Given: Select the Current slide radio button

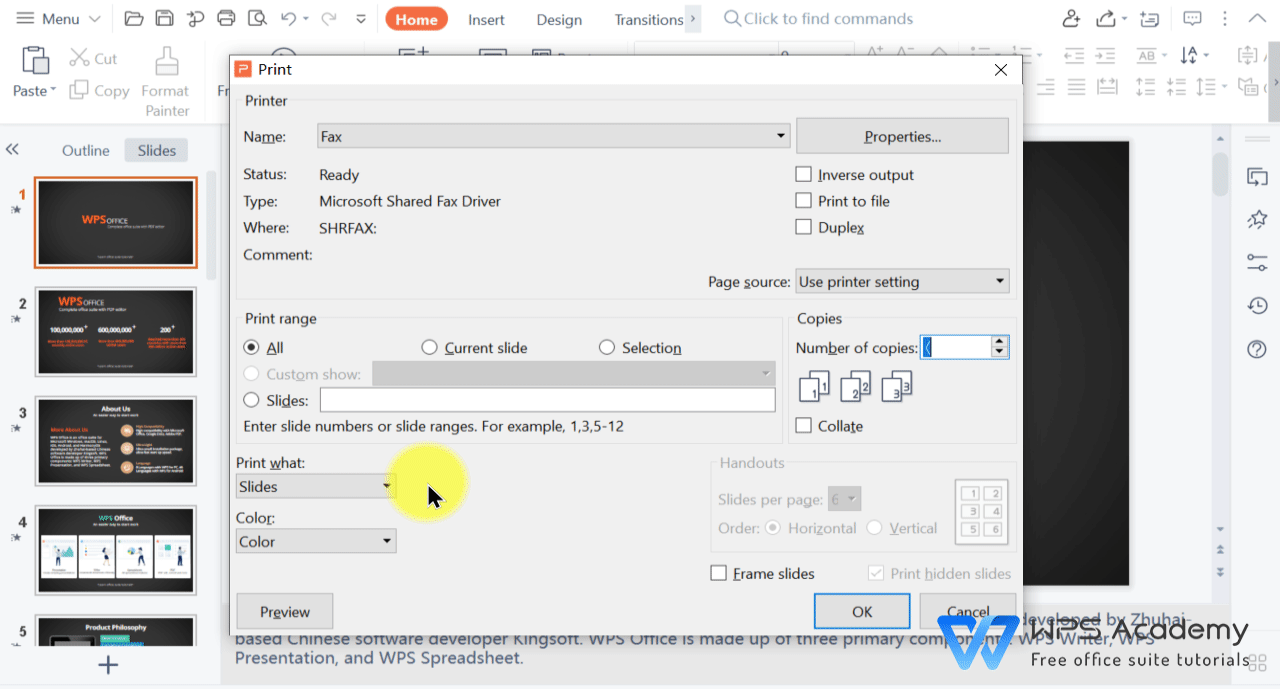Looking at the screenshot, I should tap(430, 347).
